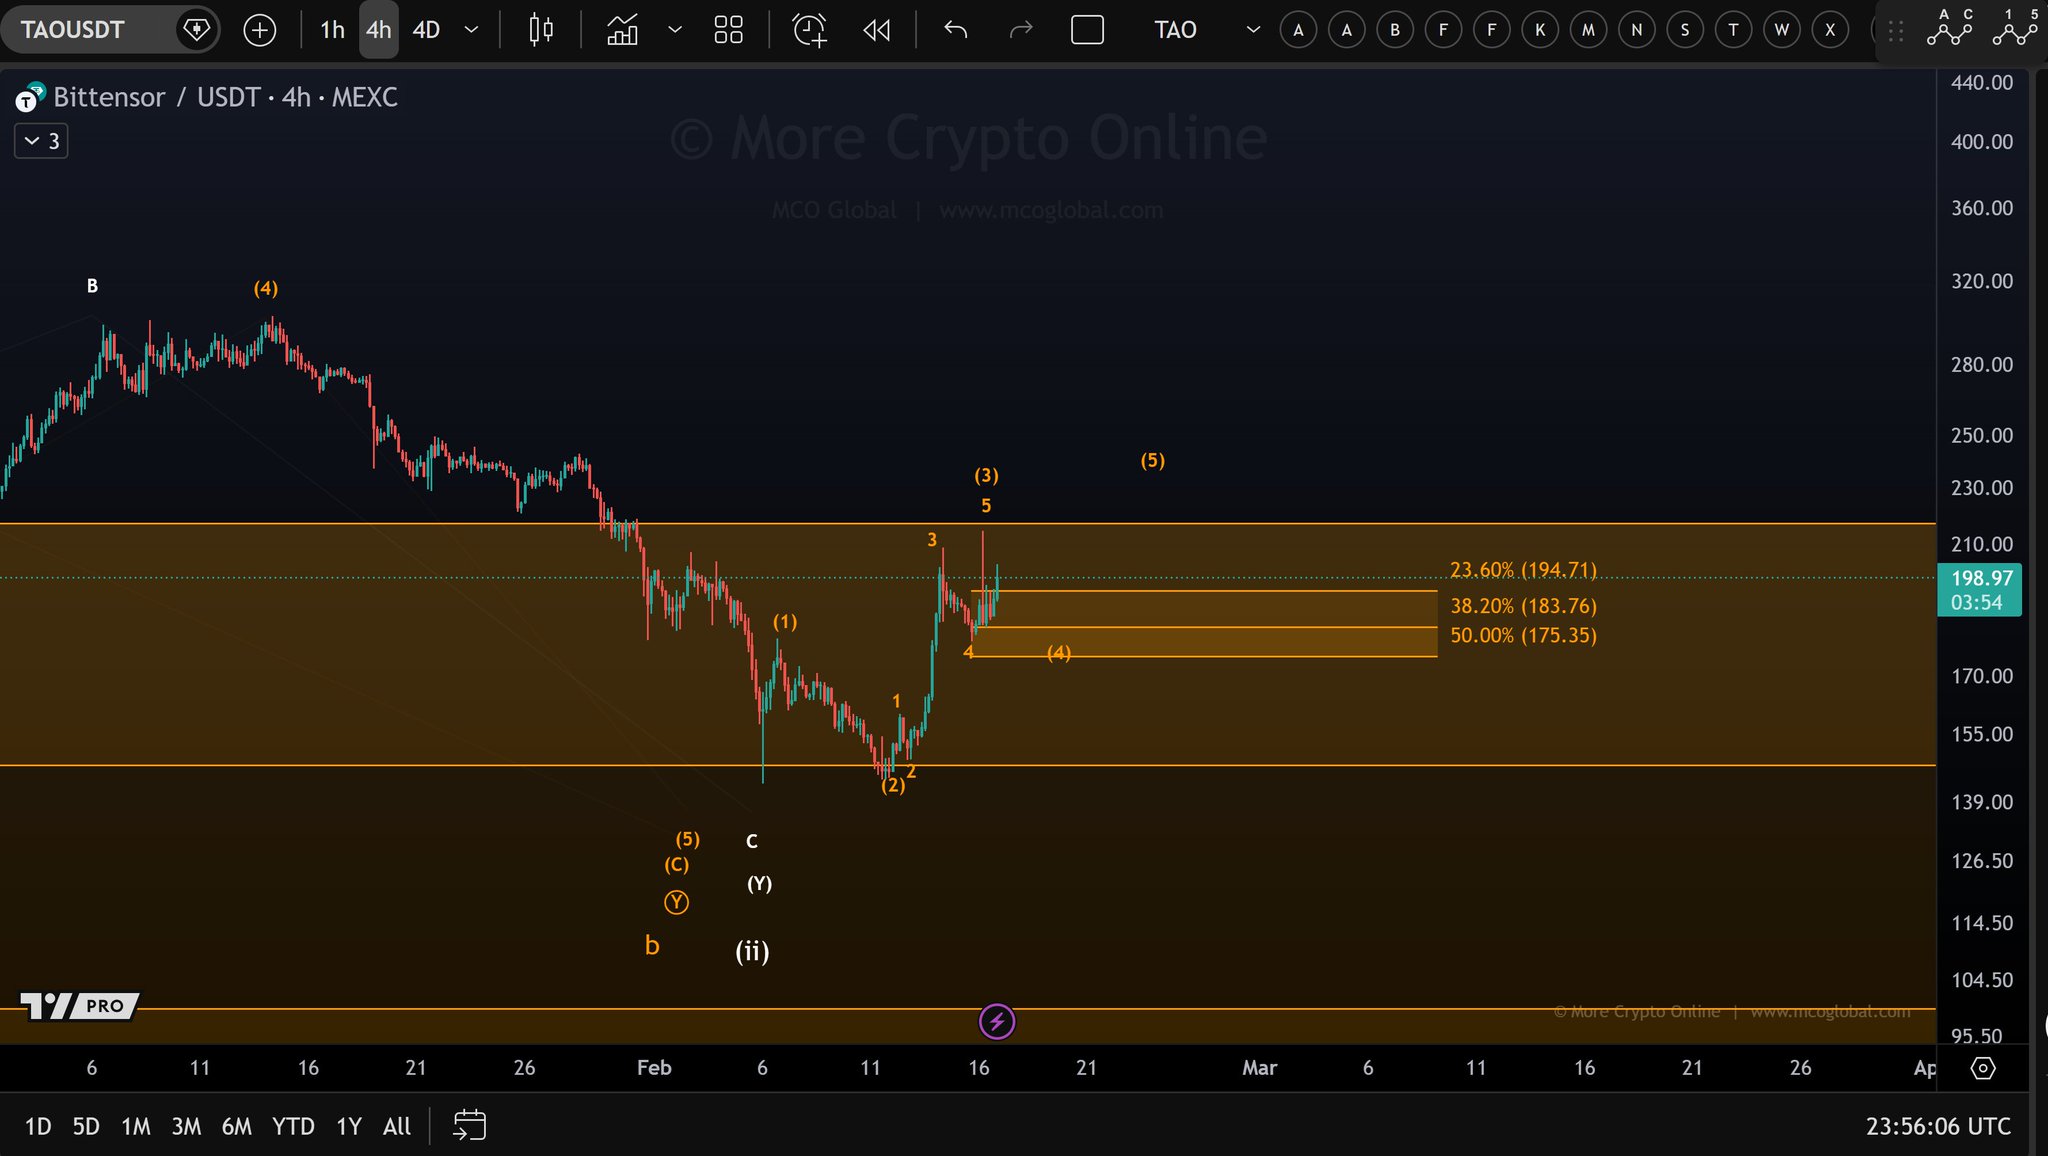Select the YTD range button
This screenshot has width=2048, height=1156.
[293, 1126]
